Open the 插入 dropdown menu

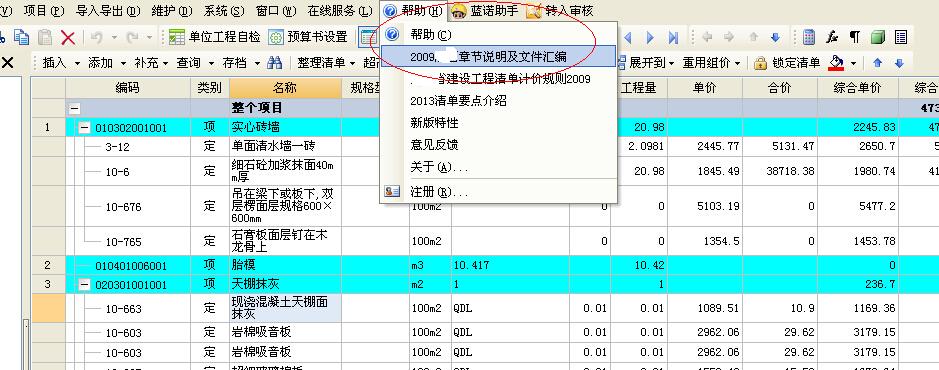pyautogui.click(x=62, y=63)
